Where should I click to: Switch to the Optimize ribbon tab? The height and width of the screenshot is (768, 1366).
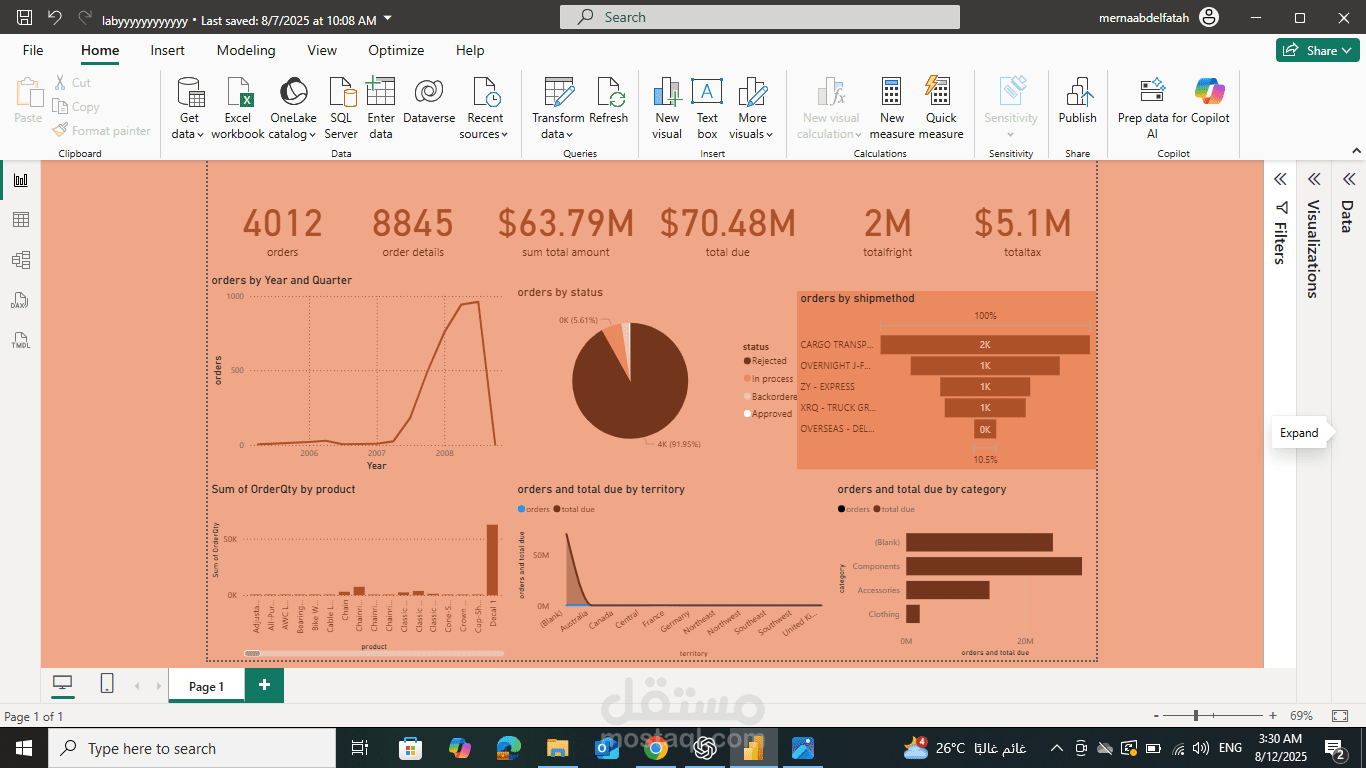[396, 50]
